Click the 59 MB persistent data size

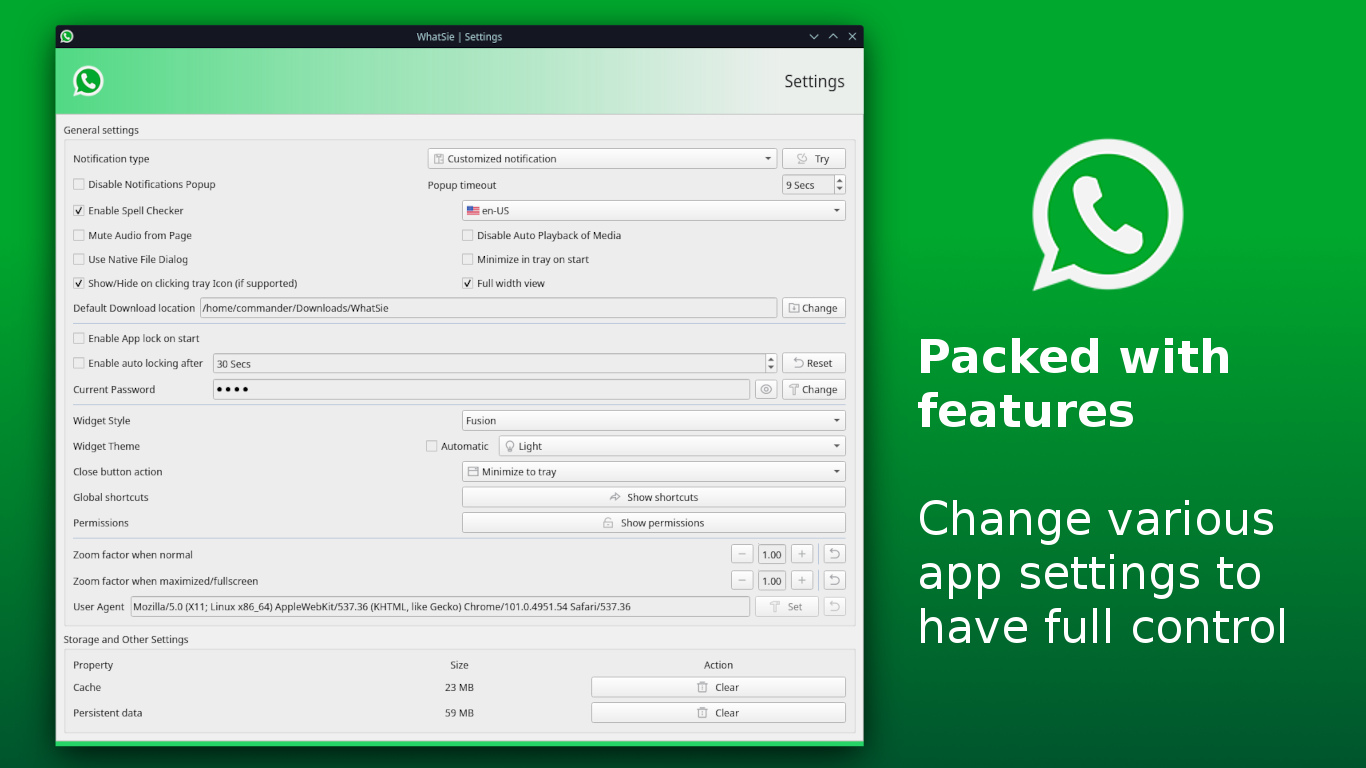tap(459, 714)
